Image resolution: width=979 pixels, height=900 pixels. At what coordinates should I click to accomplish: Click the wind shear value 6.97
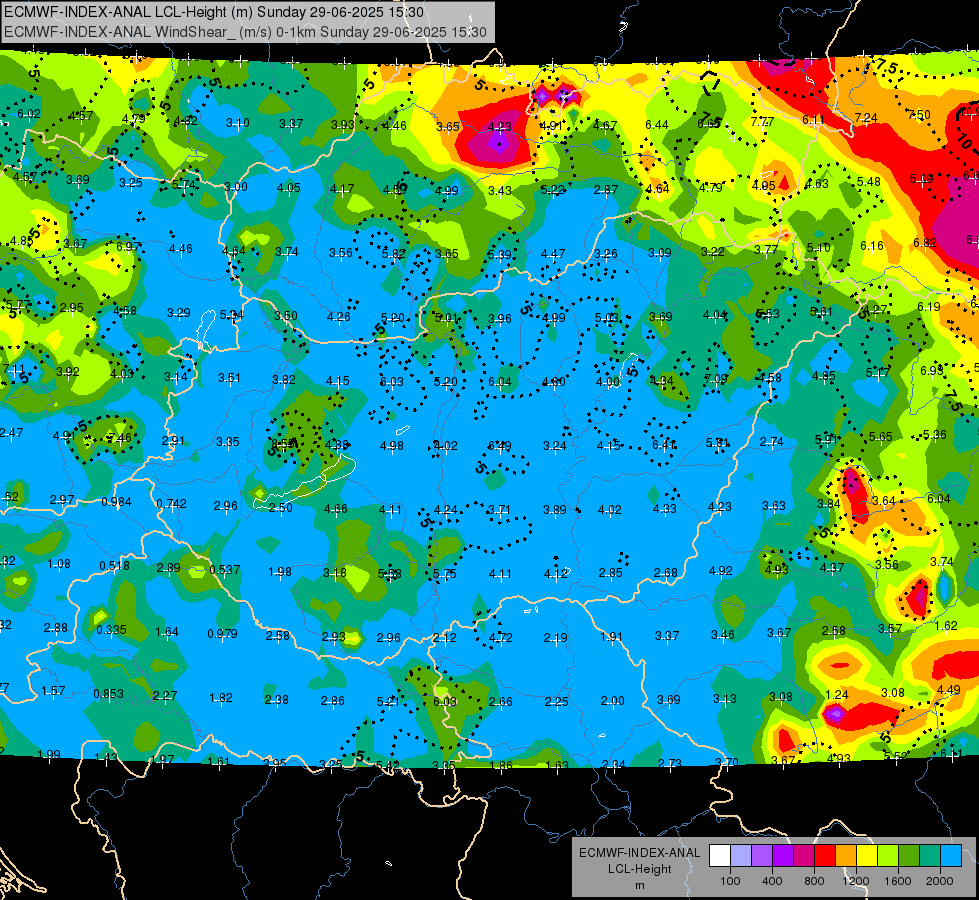pos(128,246)
